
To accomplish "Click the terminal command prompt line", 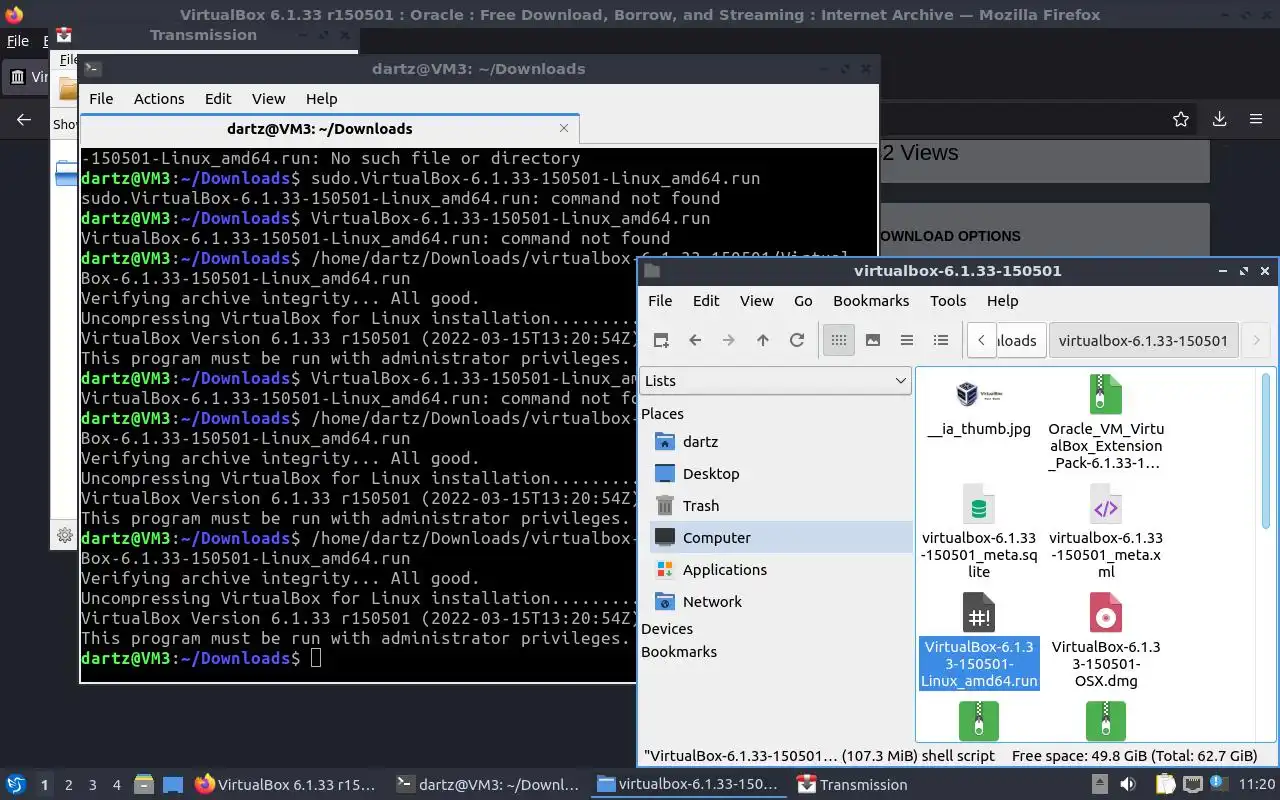I will [357, 658].
